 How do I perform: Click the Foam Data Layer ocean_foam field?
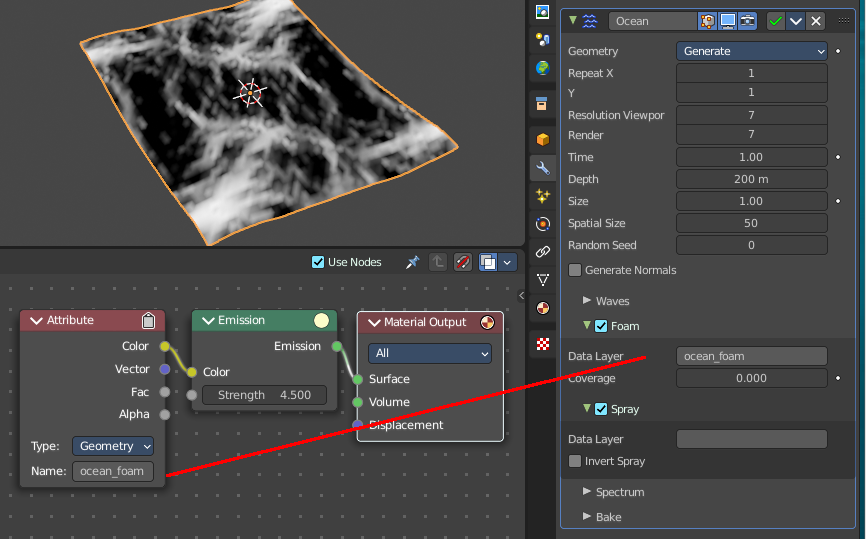coord(752,356)
